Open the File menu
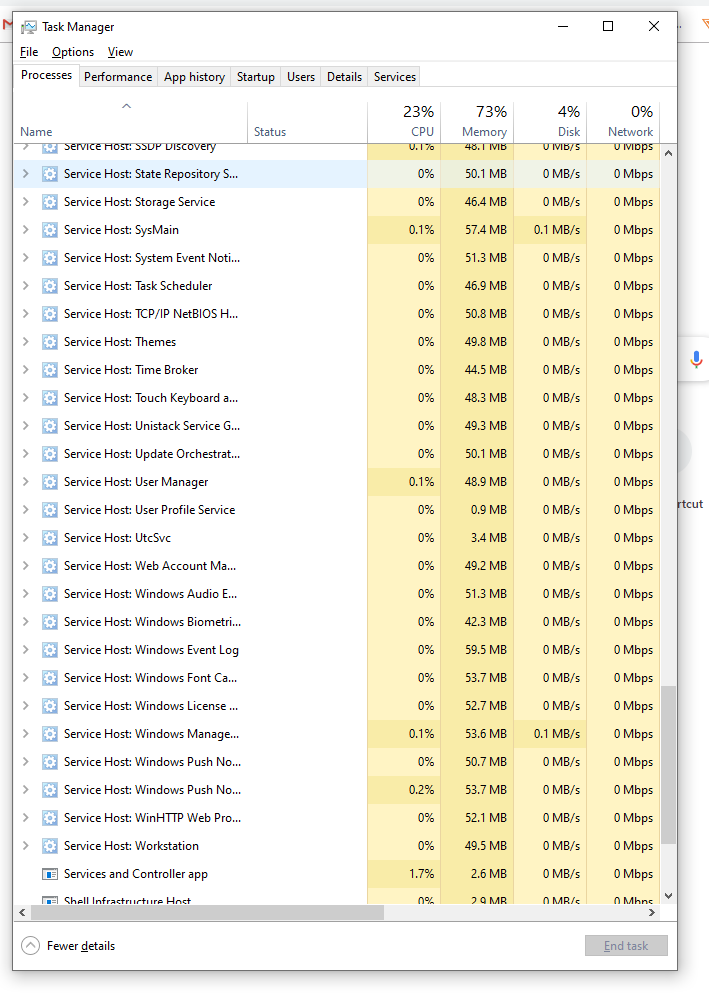The height and width of the screenshot is (1004, 709). coord(29,52)
